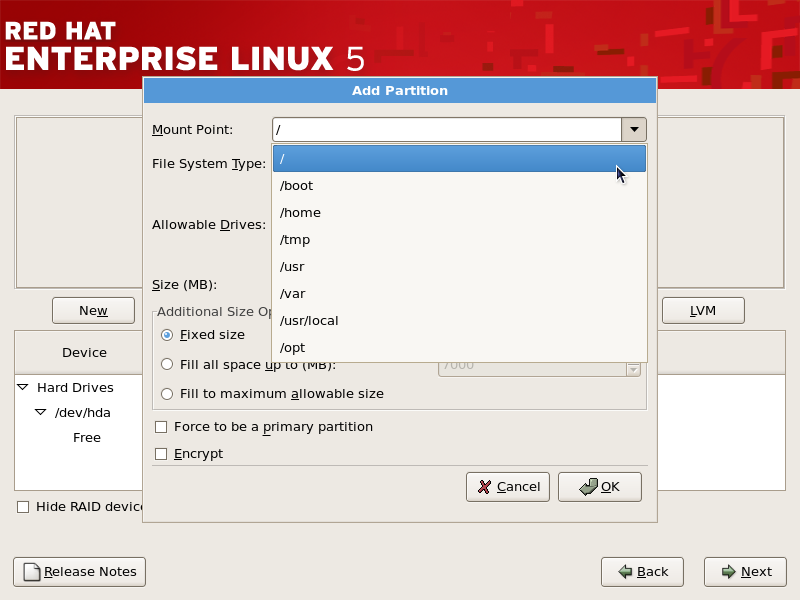
Task: Click the OK button's green arrow icon
Action: coord(588,487)
